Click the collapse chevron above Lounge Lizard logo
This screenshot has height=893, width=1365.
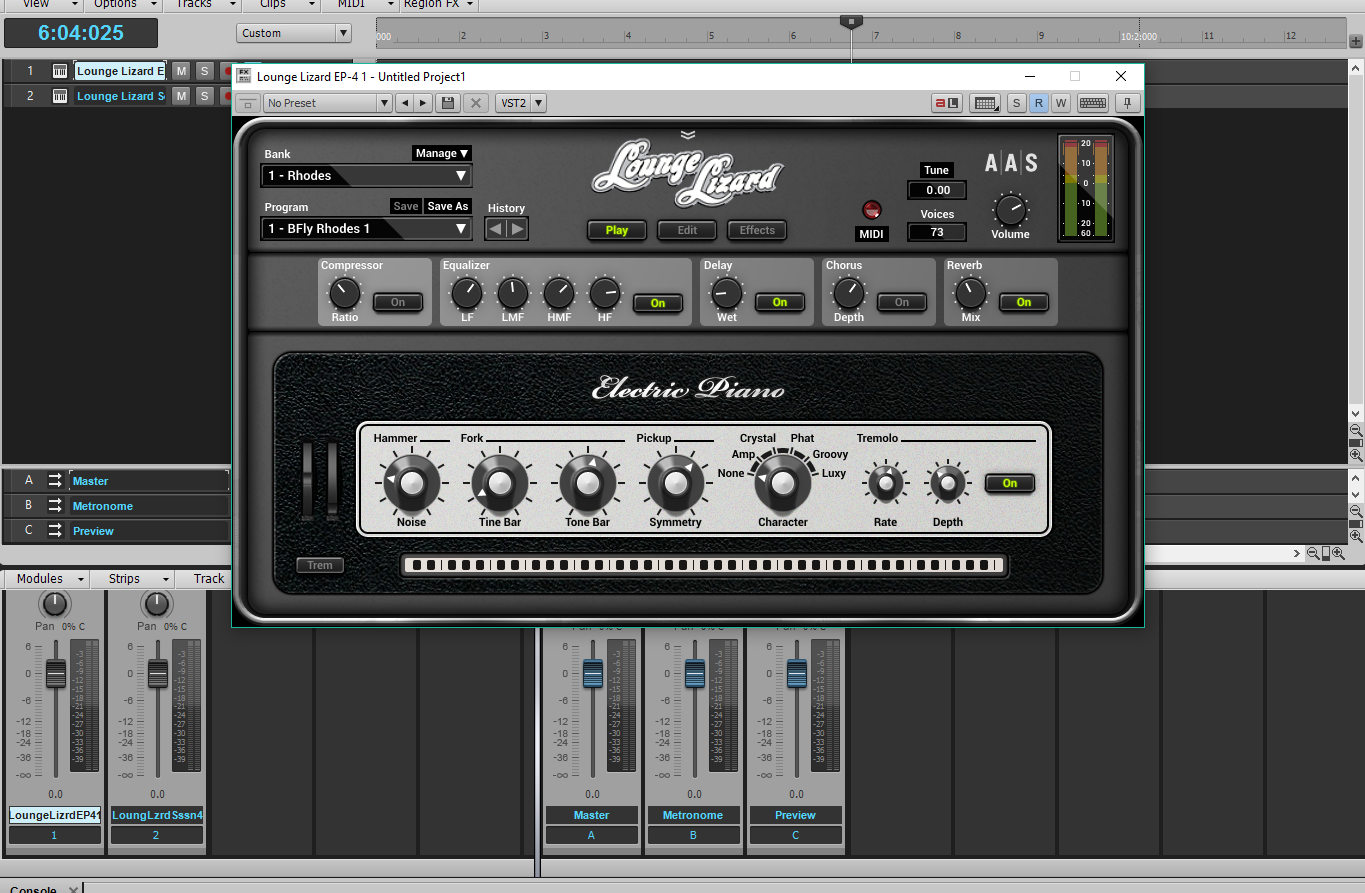tap(687, 135)
